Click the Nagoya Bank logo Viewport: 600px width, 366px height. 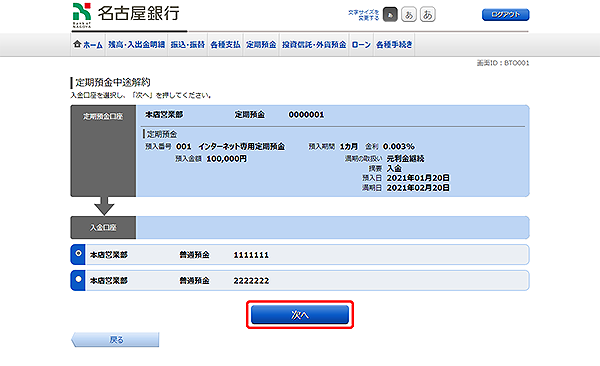tap(126, 15)
